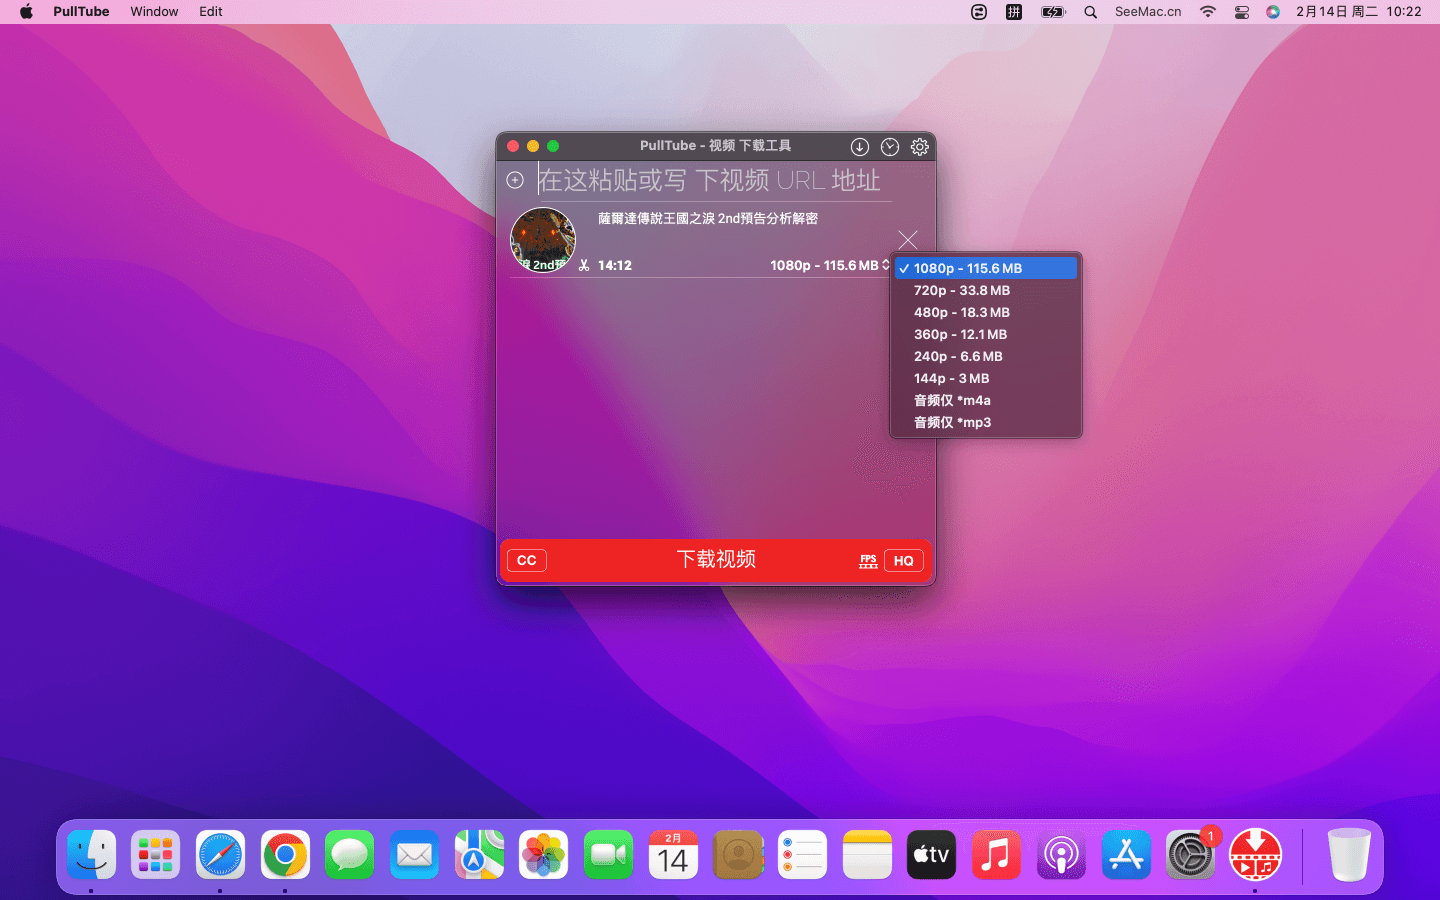Open Maps from the Dock
The image size is (1440, 900).
click(479, 855)
